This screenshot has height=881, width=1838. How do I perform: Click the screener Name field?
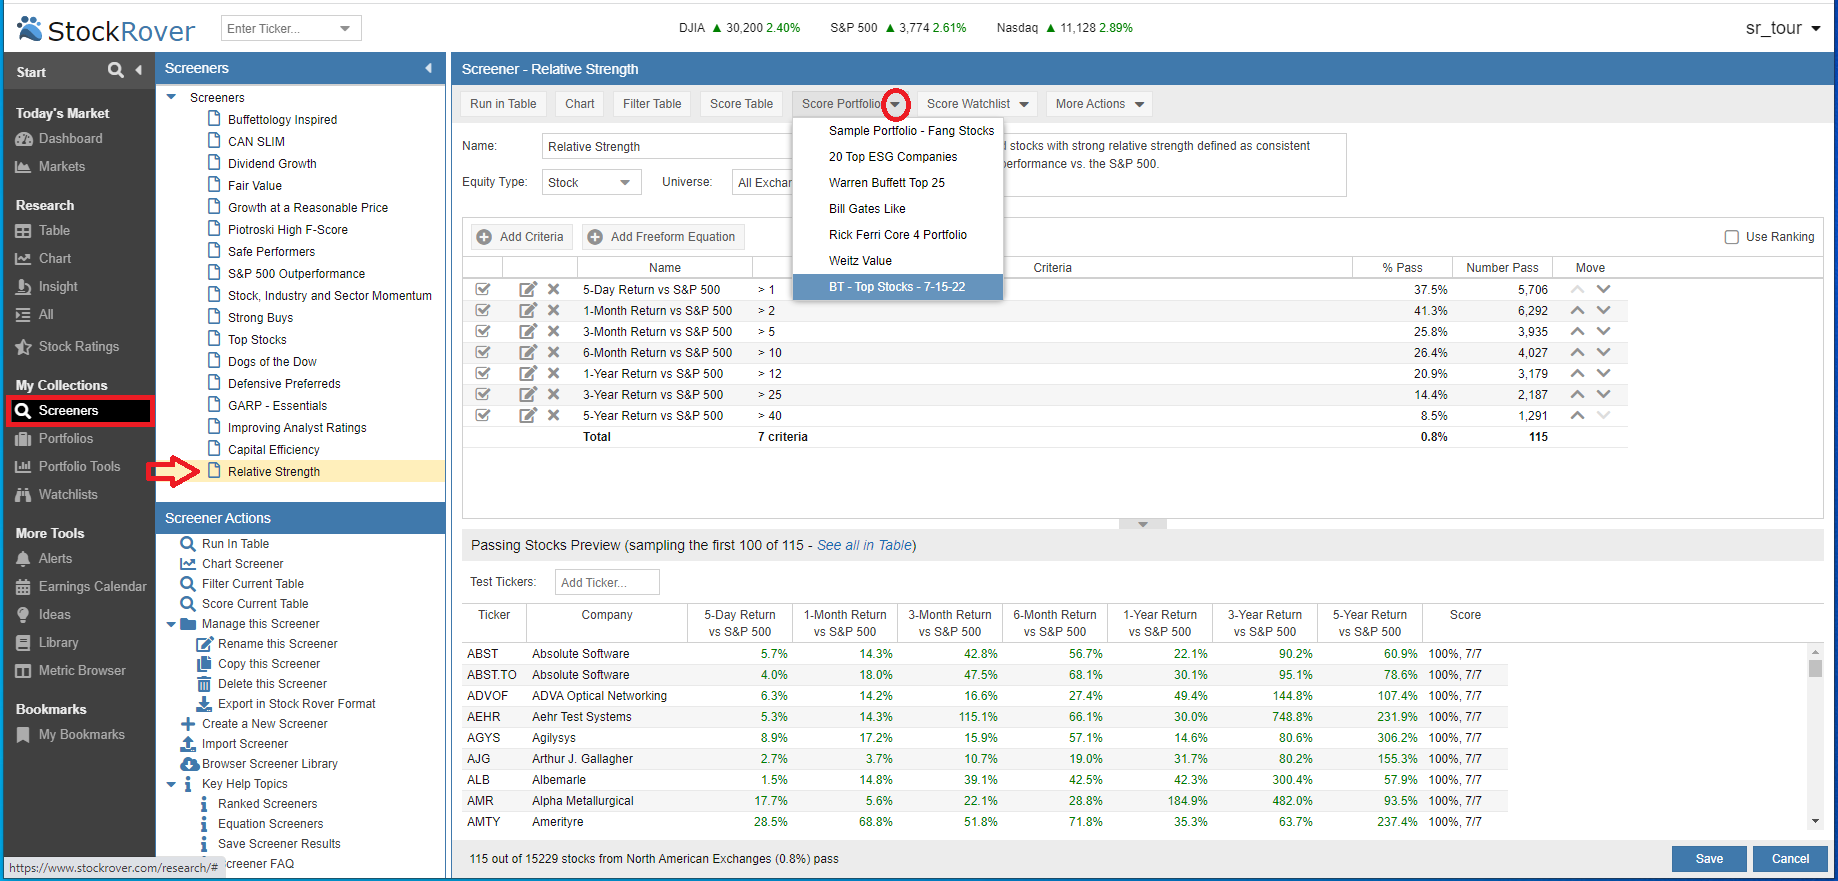click(x=668, y=146)
